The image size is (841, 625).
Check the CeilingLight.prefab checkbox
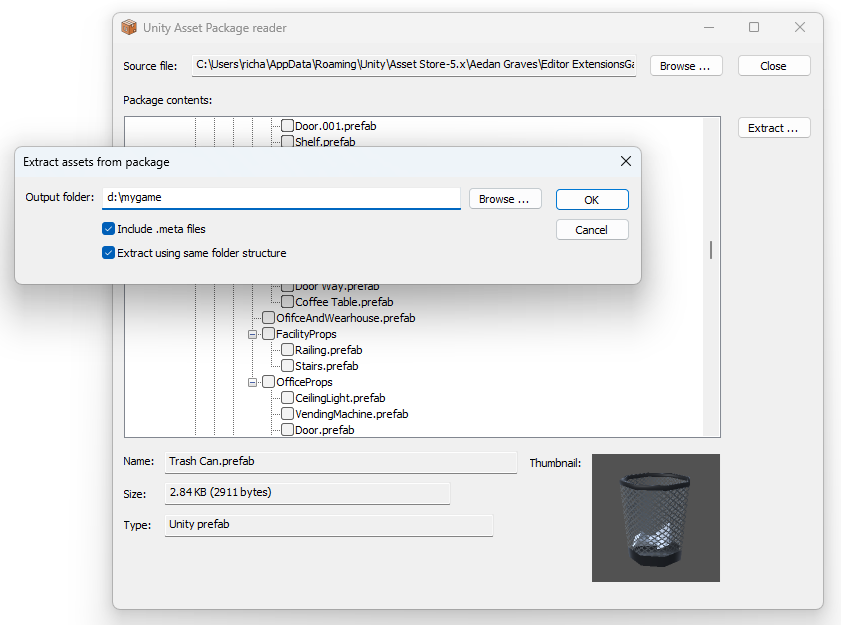[287, 398]
